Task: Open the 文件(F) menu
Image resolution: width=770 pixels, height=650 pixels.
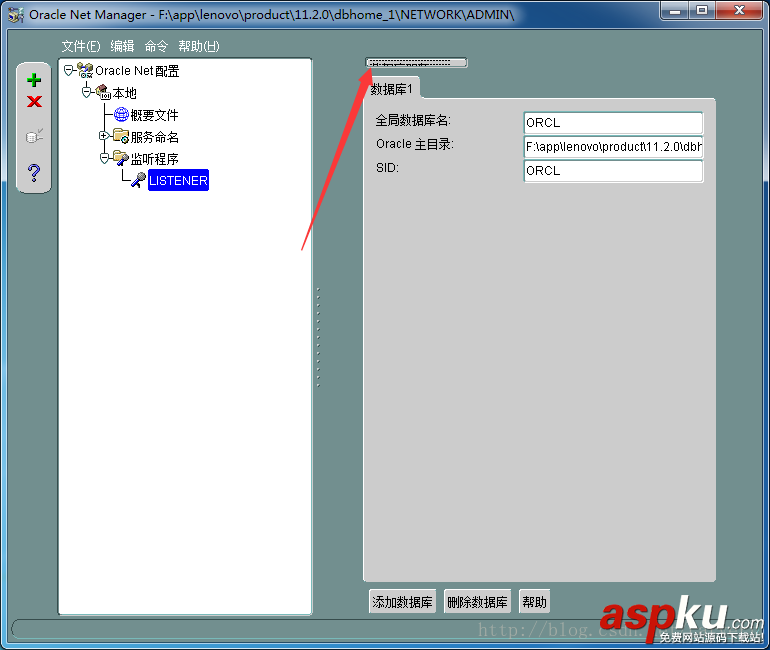Action: pyautogui.click(x=81, y=46)
